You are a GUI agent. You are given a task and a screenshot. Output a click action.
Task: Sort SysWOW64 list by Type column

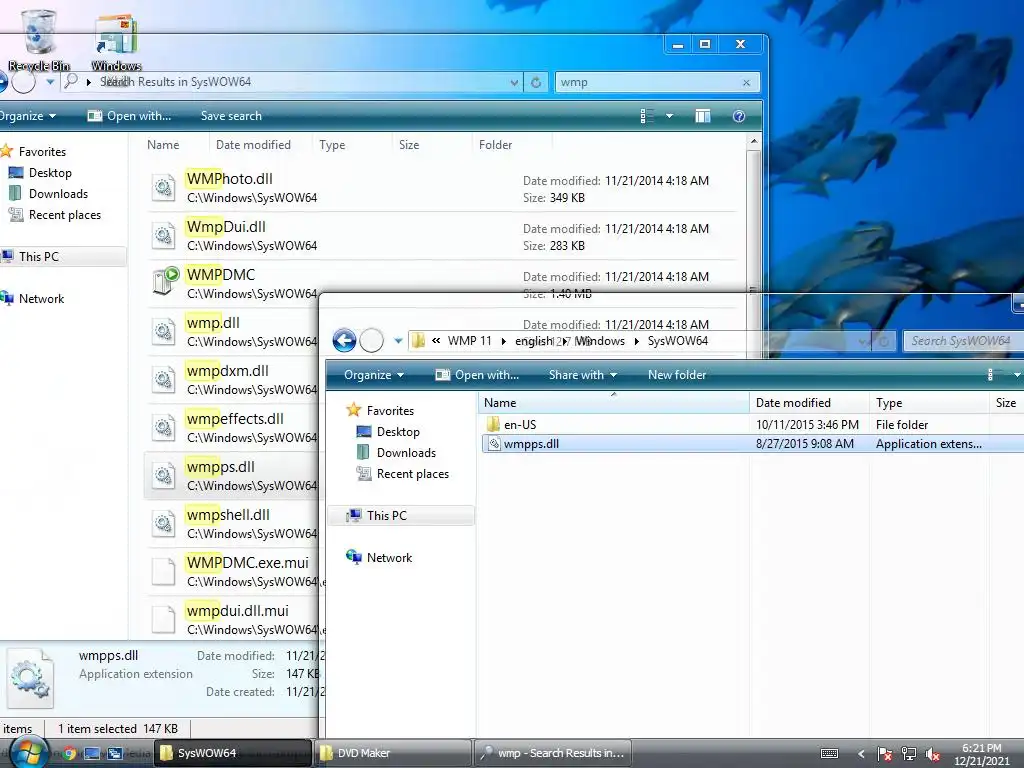(889, 403)
